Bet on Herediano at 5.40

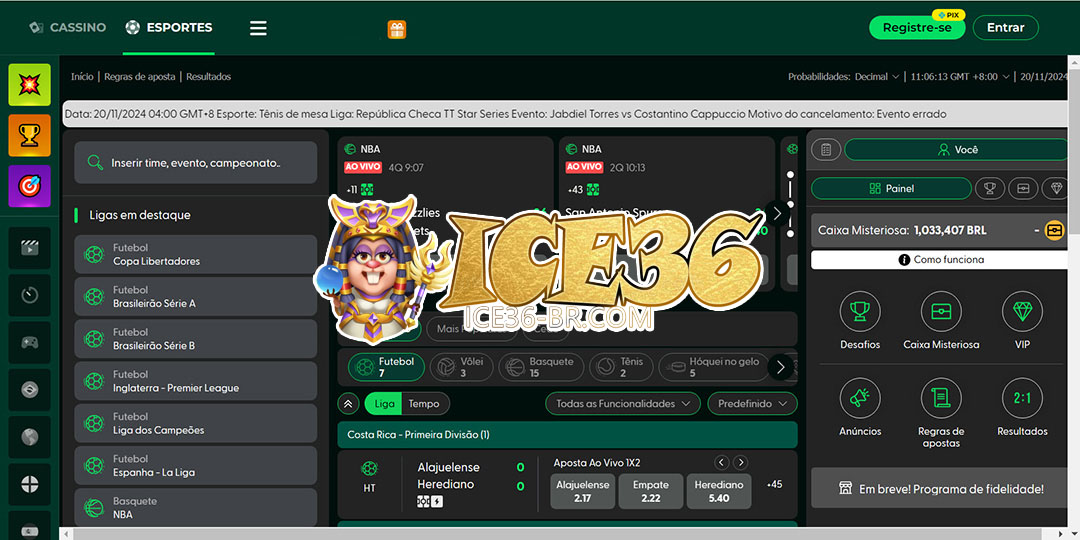[x=718, y=491]
